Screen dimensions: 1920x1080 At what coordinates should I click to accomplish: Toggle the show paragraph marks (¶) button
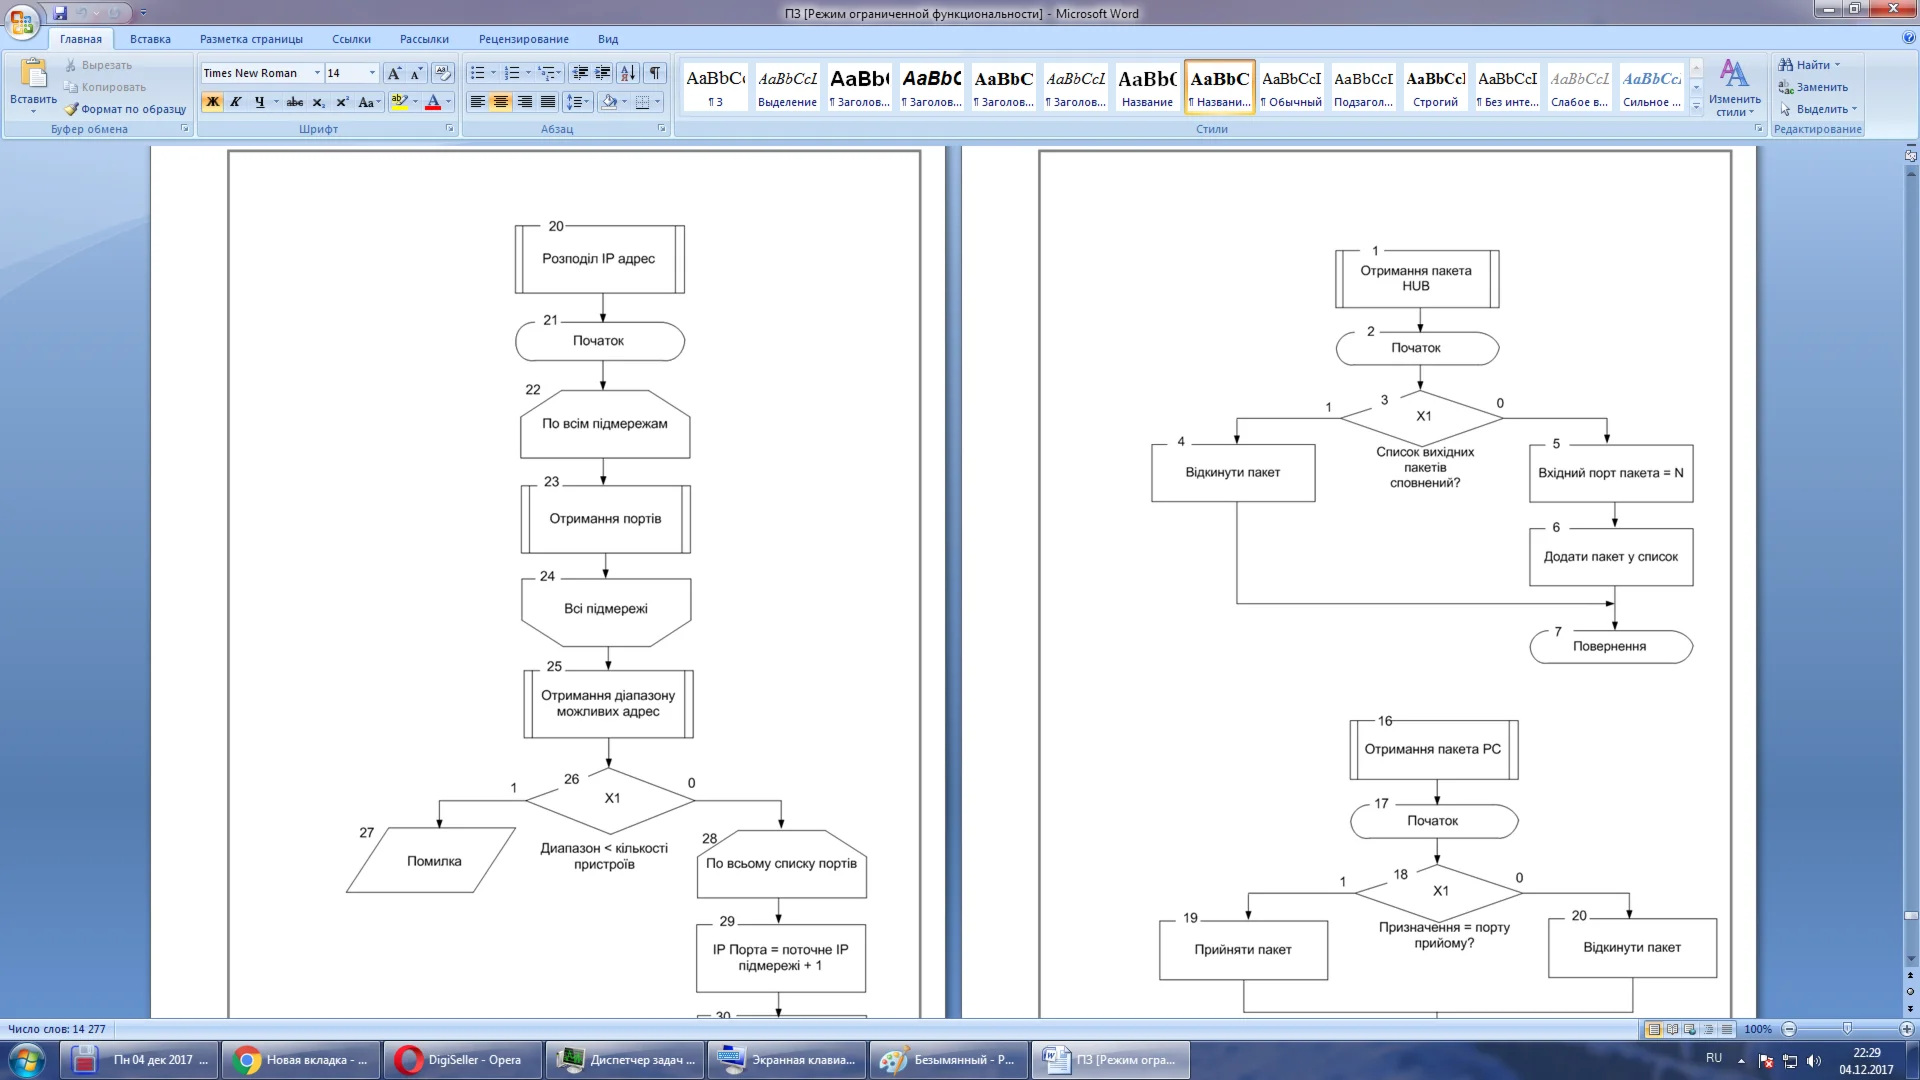tap(655, 73)
